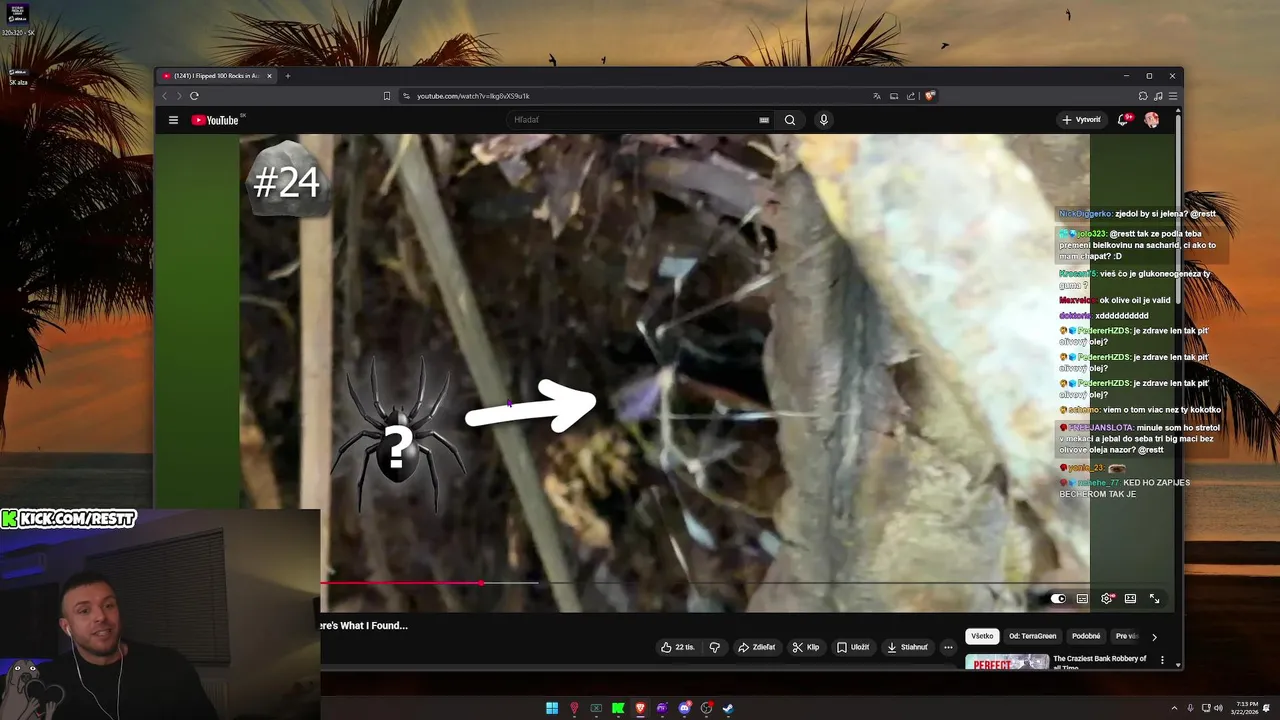The height and width of the screenshot is (720, 1280).
Task: Expand more filter chips with right chevron
Action: click(1154, 637)
